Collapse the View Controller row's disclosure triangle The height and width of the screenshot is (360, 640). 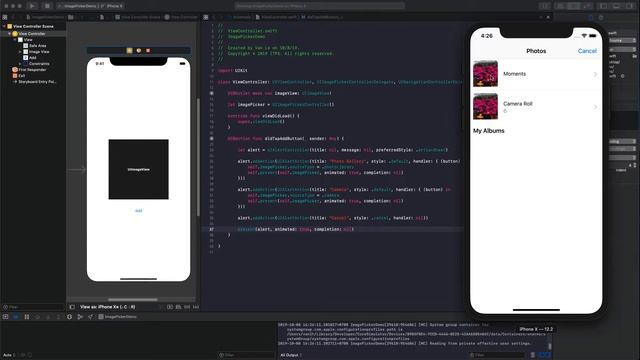pyautogui.click(x=10, y=33)
